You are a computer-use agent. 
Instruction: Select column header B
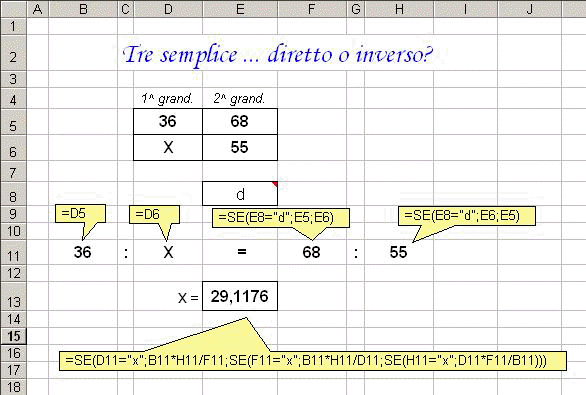[83, 9]
